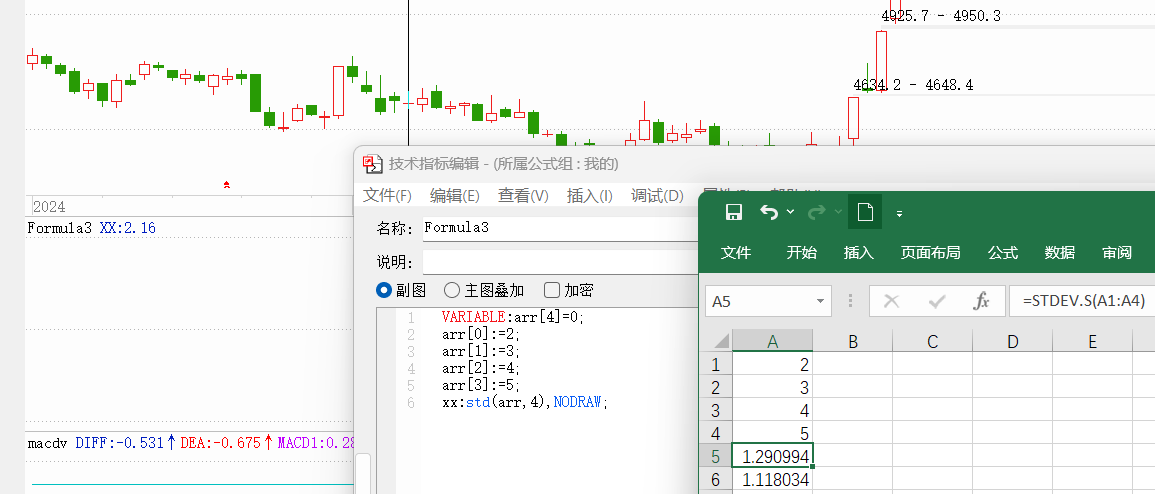Open the insert function fx button

[x=981, y=301]
